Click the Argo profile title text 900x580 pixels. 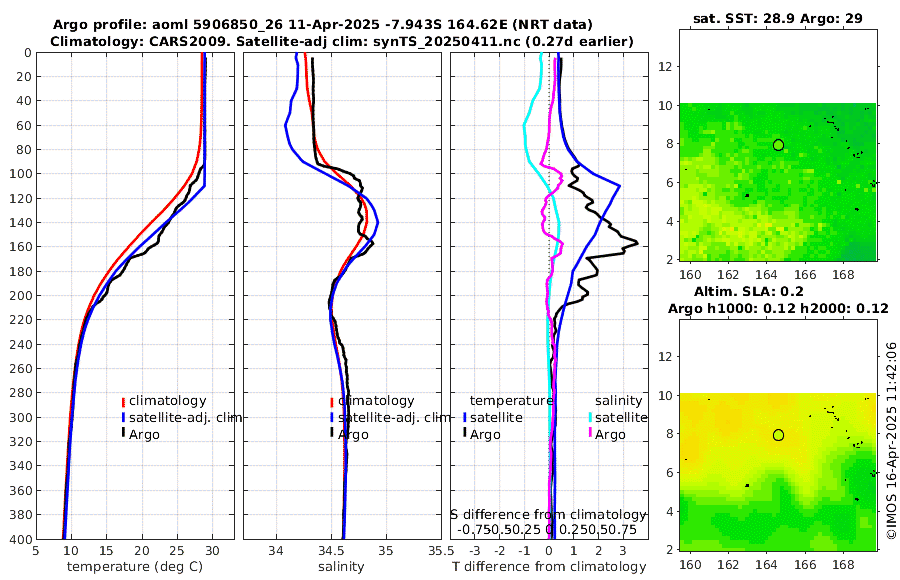[323, 25]
